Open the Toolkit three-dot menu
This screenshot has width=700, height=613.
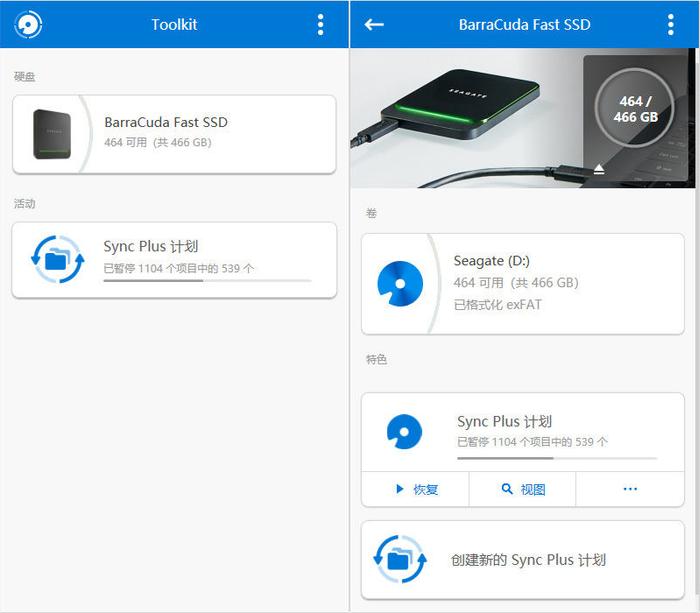coord(320,25)
